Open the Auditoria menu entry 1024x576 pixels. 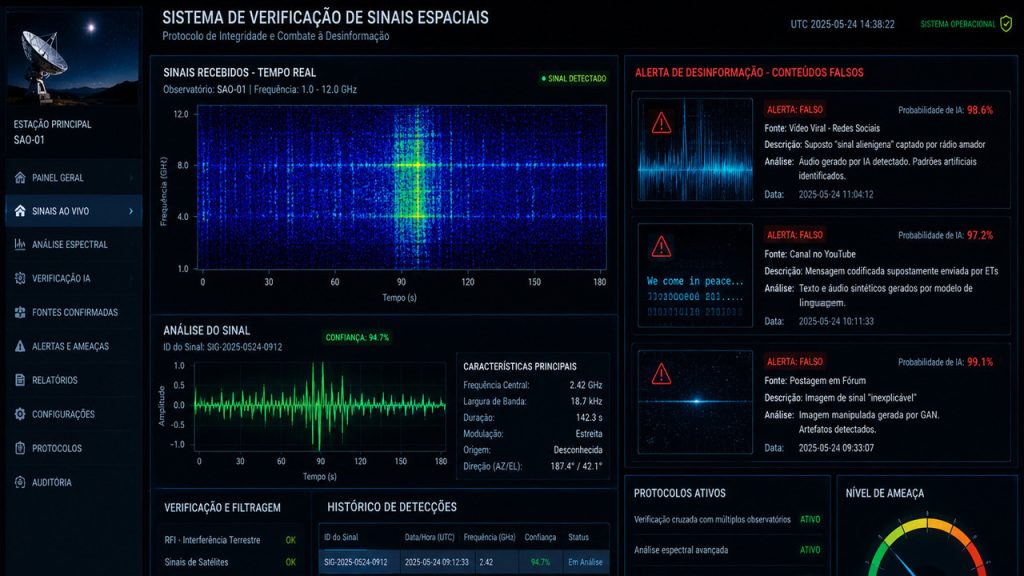click(x=74, y=482)
